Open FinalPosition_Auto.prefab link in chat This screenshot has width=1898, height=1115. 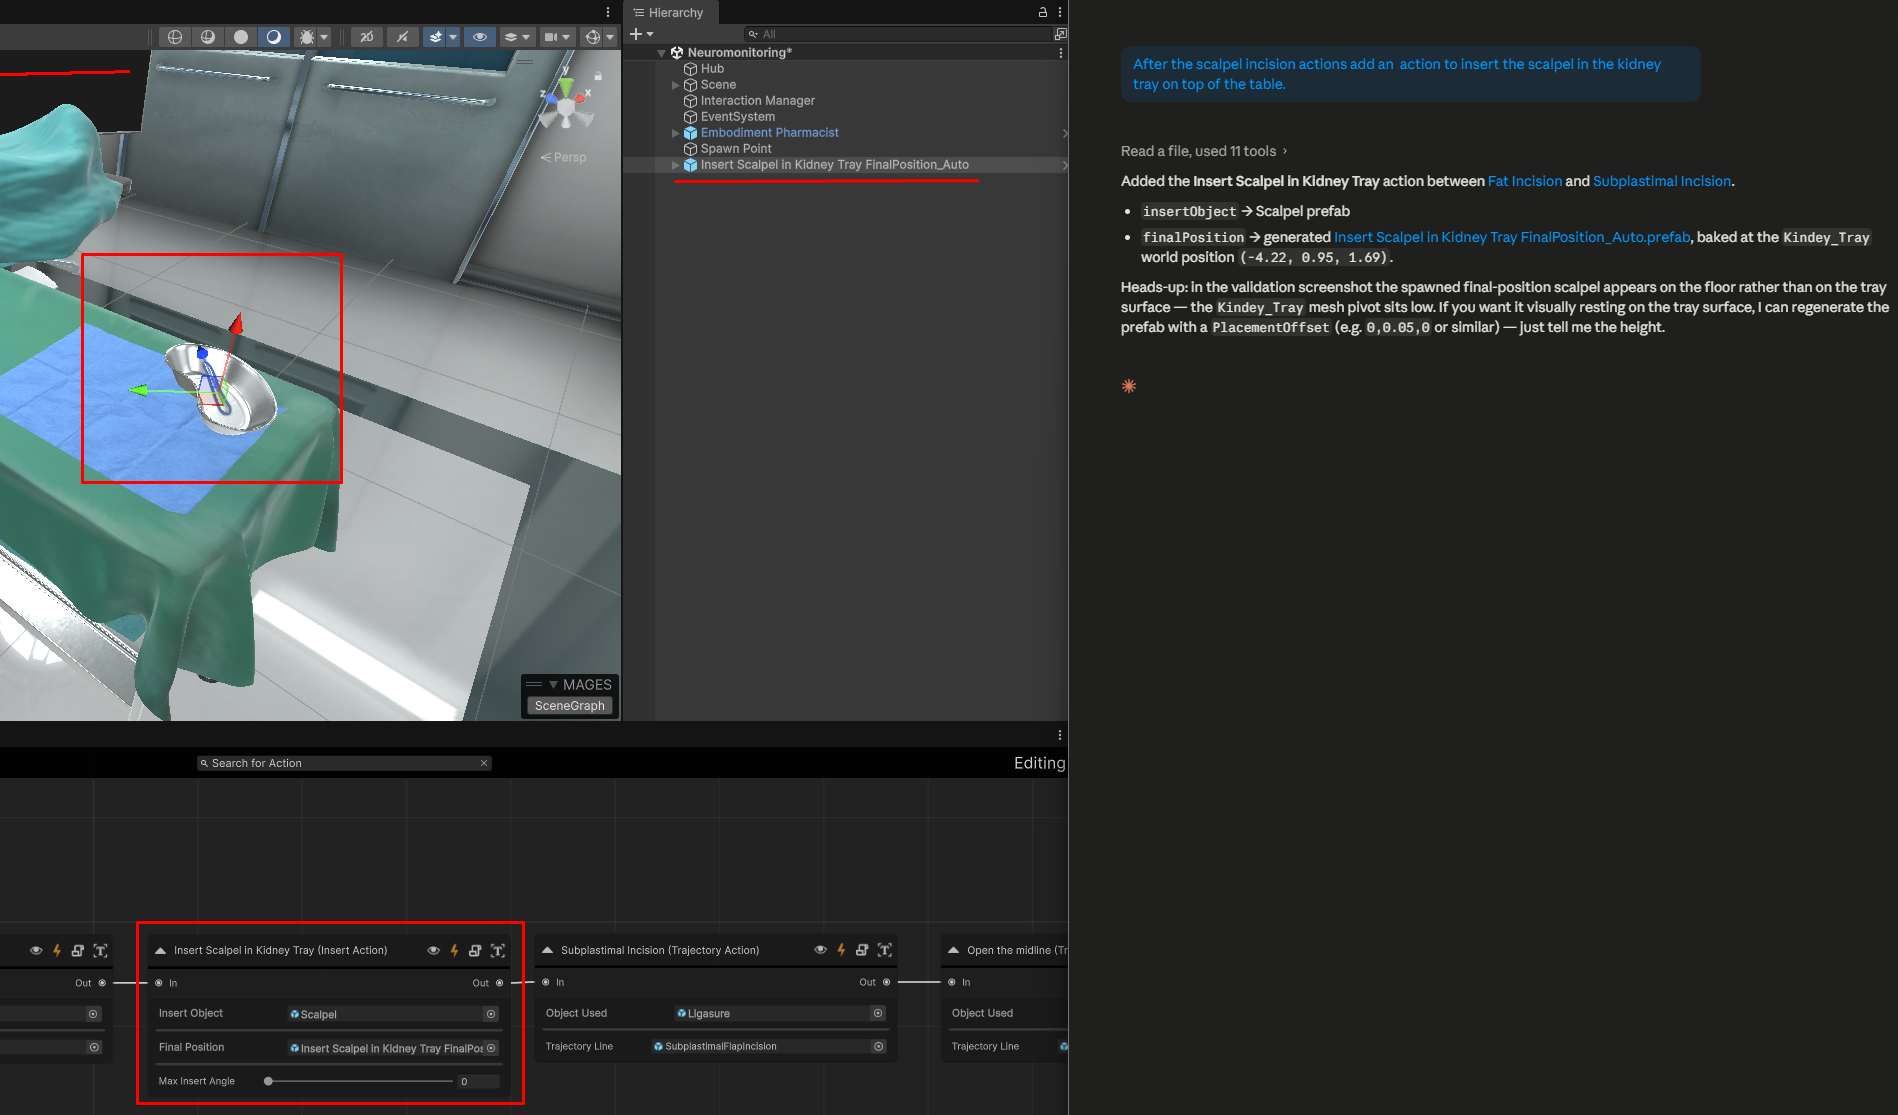click(x=1512, y=237)
